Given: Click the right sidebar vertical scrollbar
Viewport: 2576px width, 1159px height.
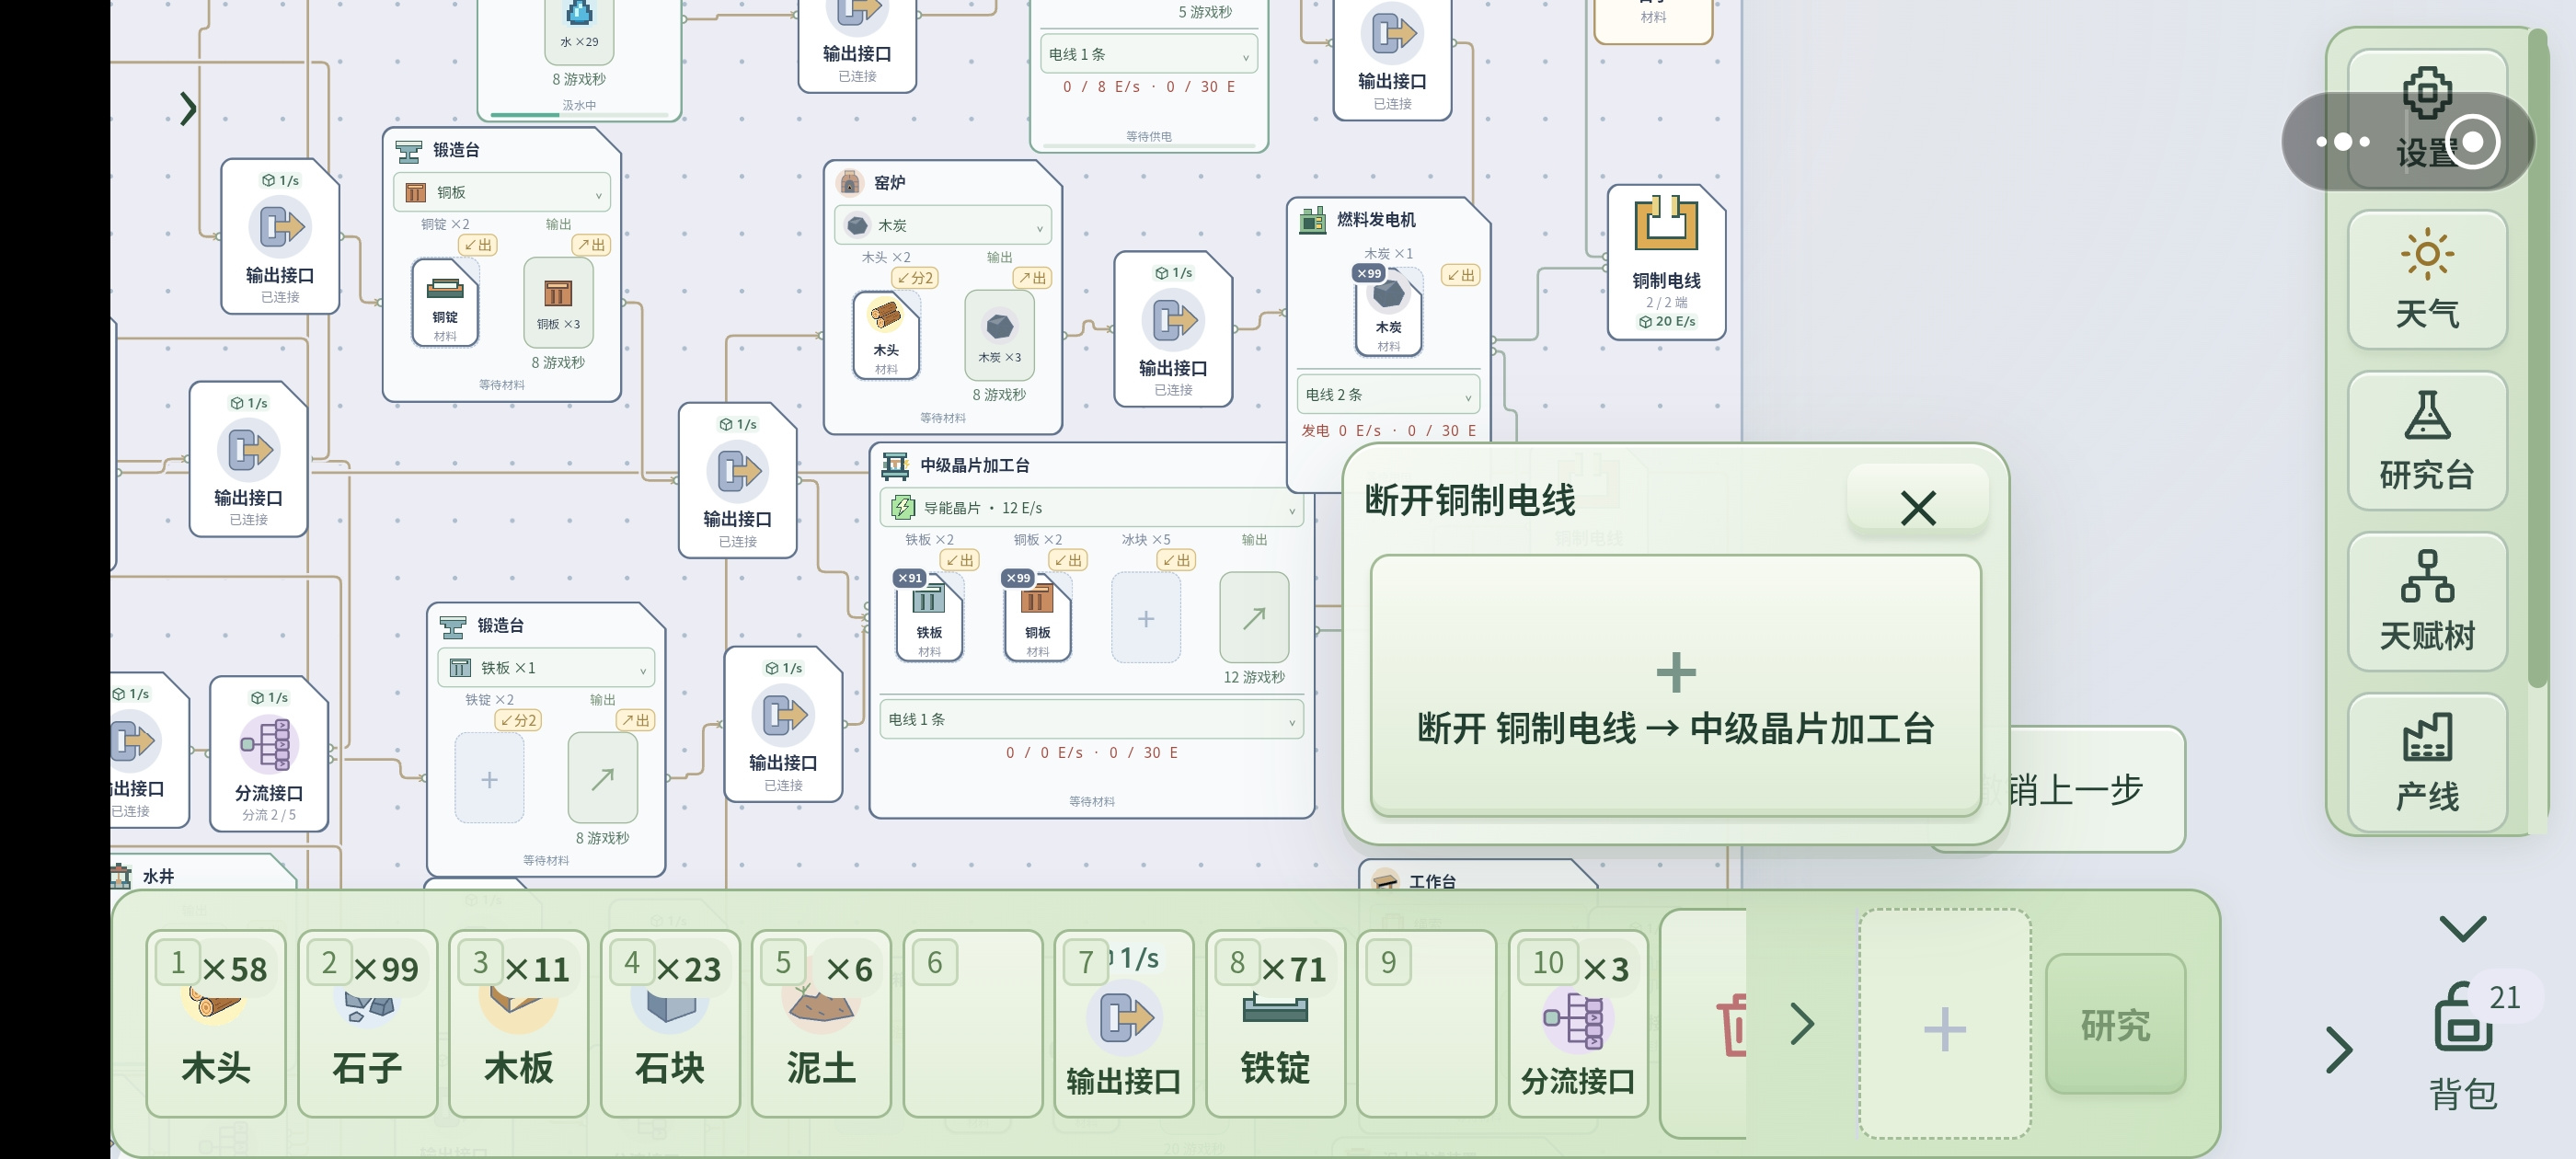Looking at the screenshot, I should click(2537, 360).
